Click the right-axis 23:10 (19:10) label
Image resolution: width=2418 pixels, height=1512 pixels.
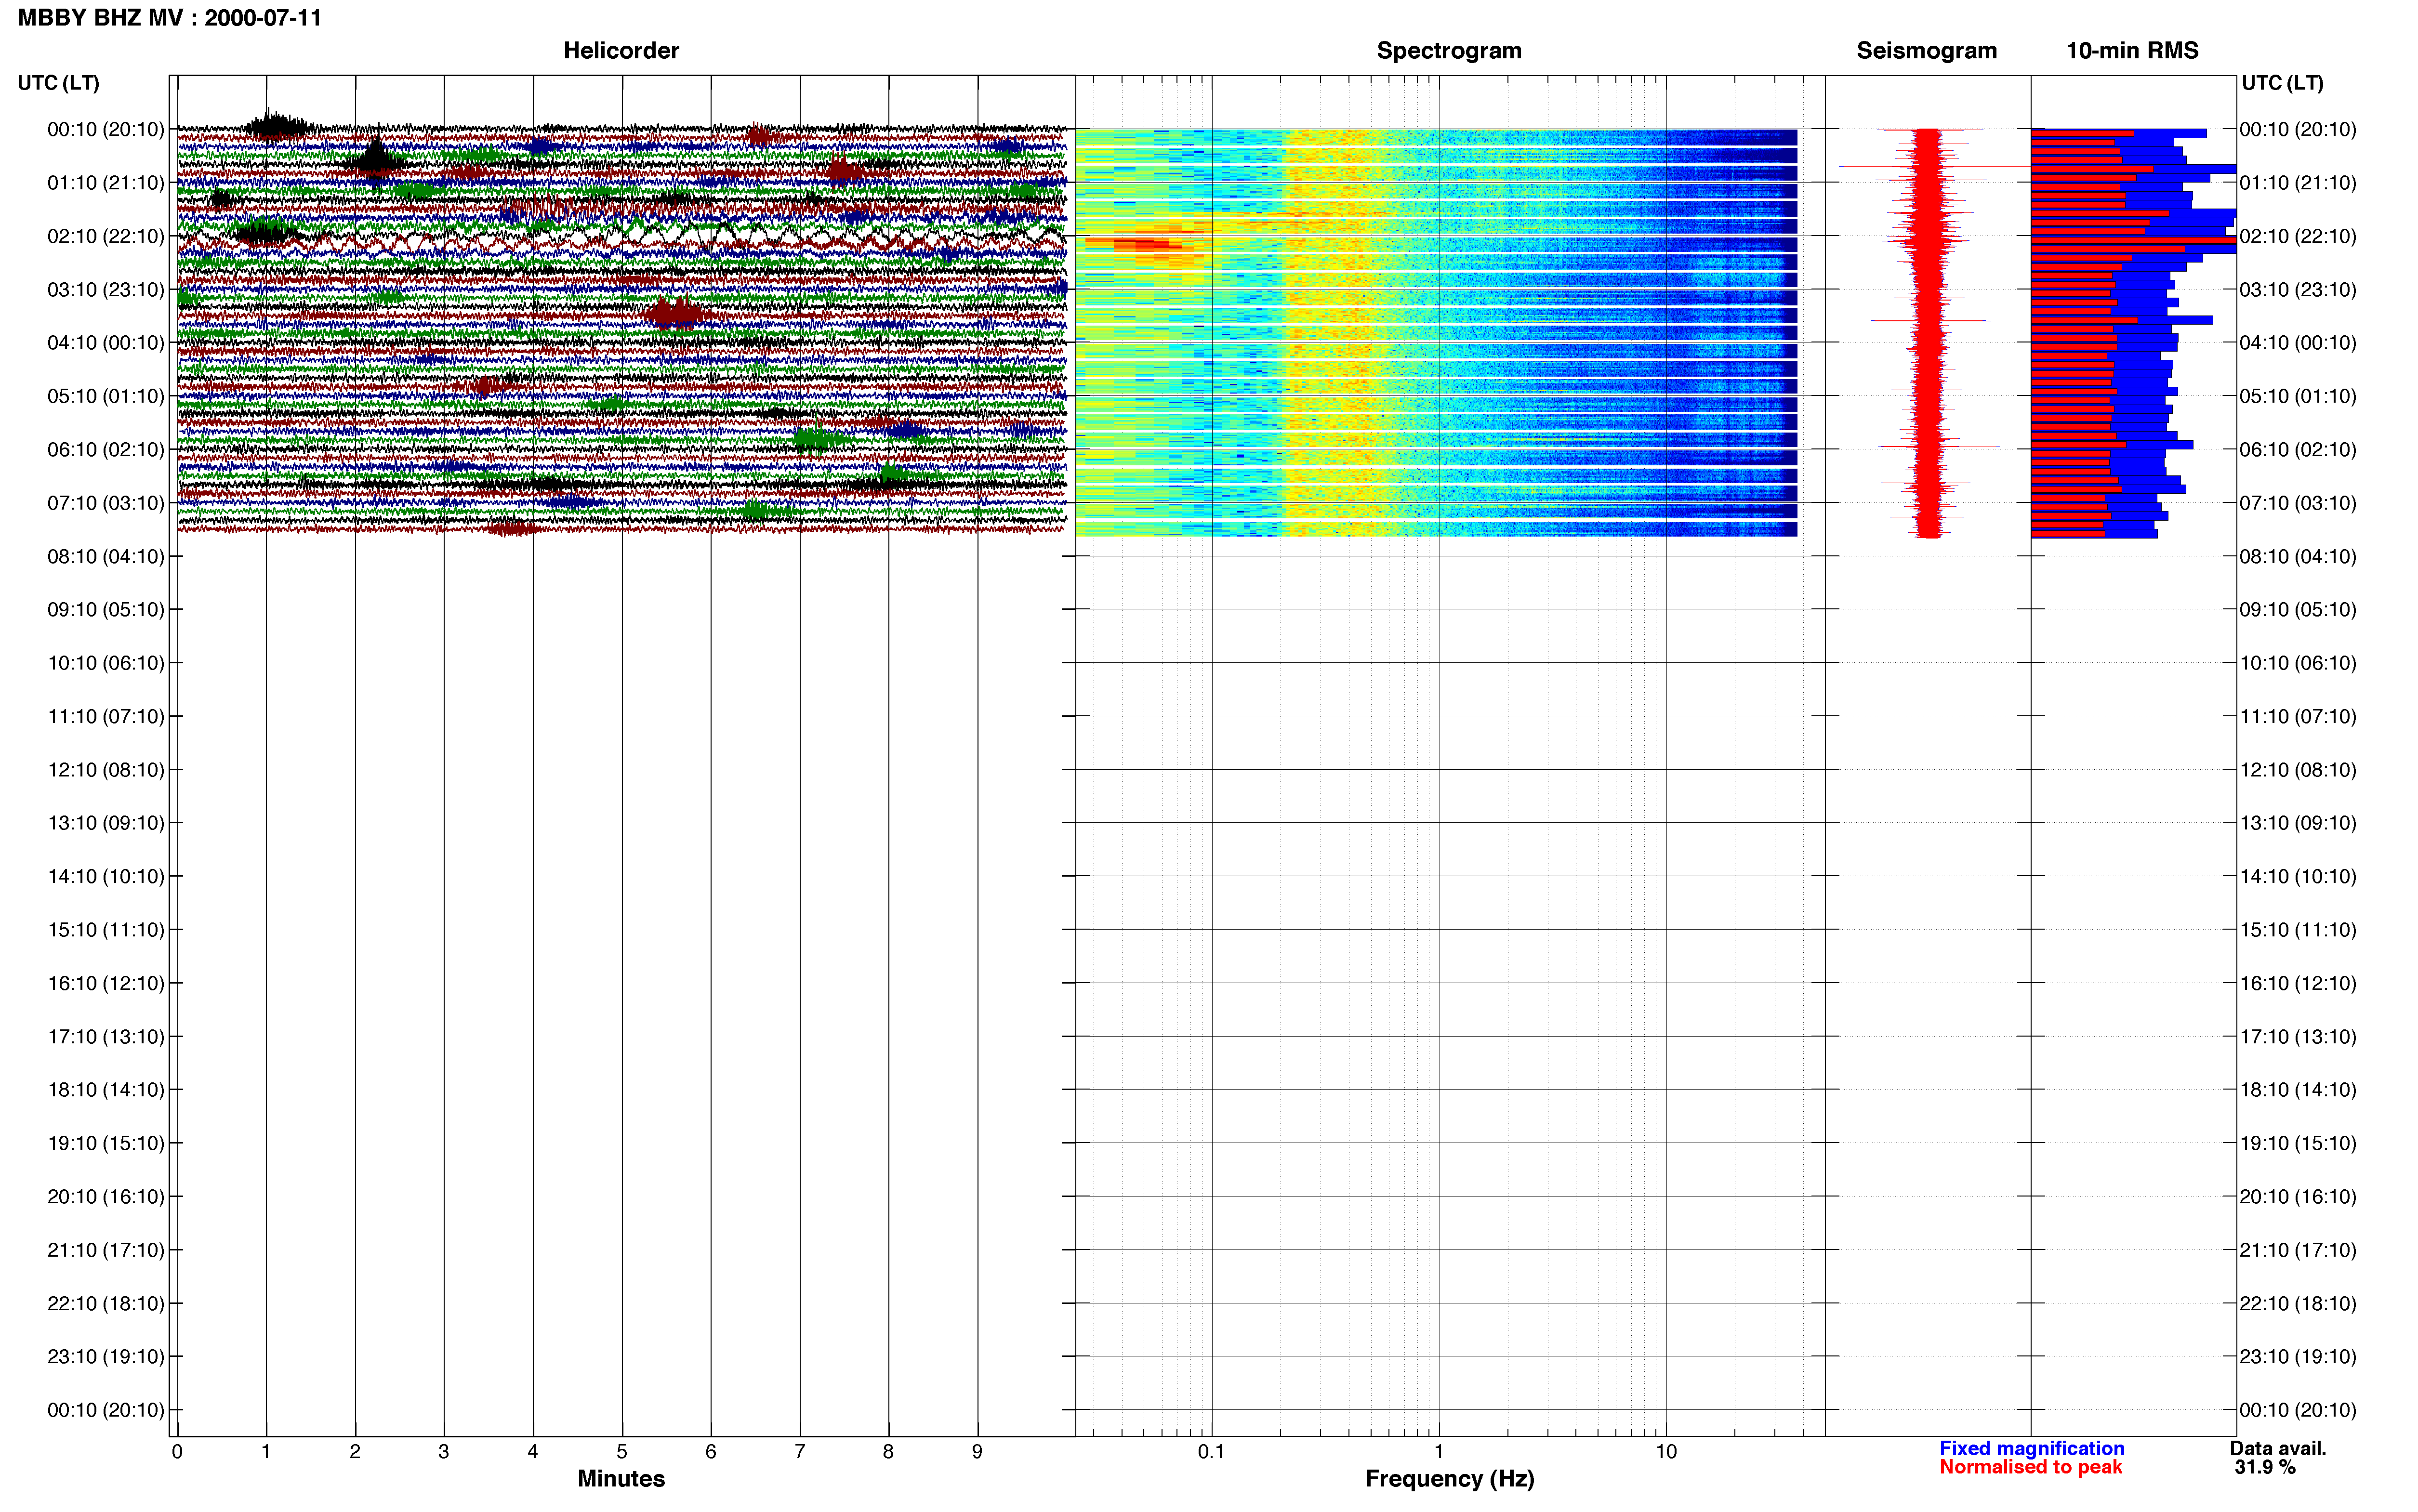(2298, 1357)
